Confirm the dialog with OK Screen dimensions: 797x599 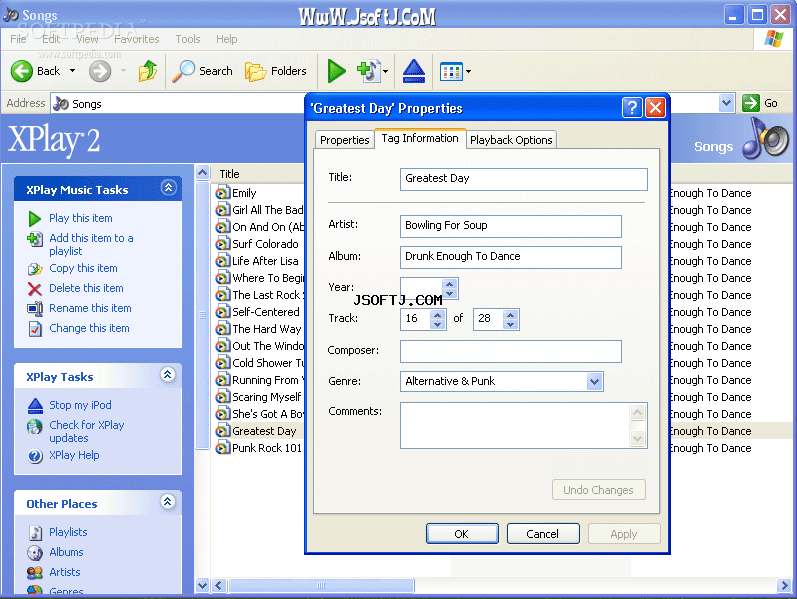(x=462, y=534)
